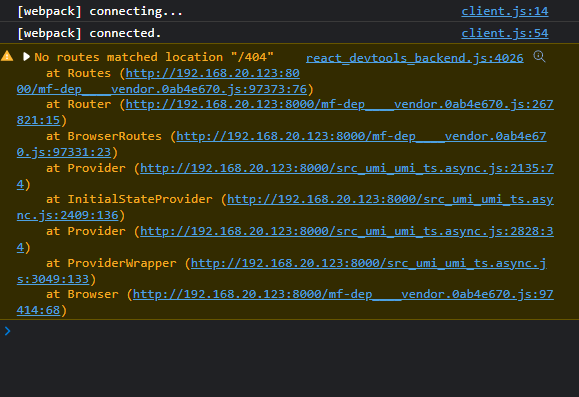Open the client.js:54 source link
The image size is (579, 397).
[504, 33]
